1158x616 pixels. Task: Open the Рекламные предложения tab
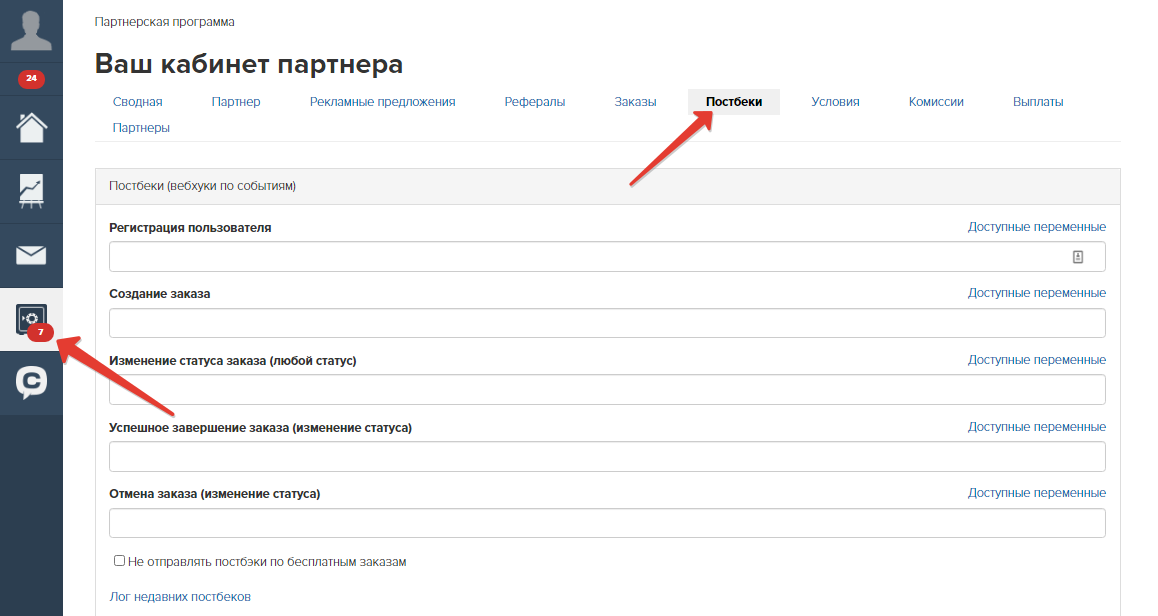coord(383,102)
